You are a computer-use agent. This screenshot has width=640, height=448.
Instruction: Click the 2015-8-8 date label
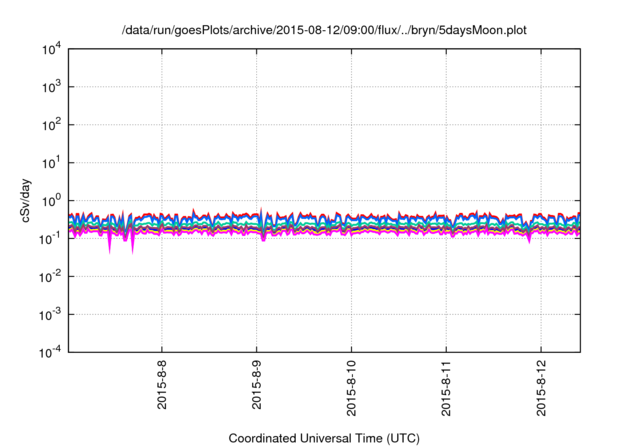click(x=162, y=384)
